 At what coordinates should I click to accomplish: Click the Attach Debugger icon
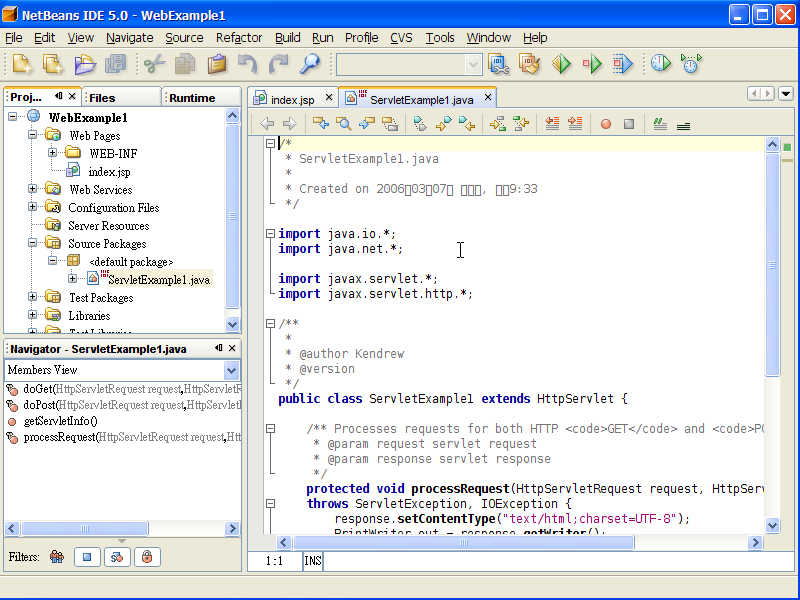(x=623, y=64)
